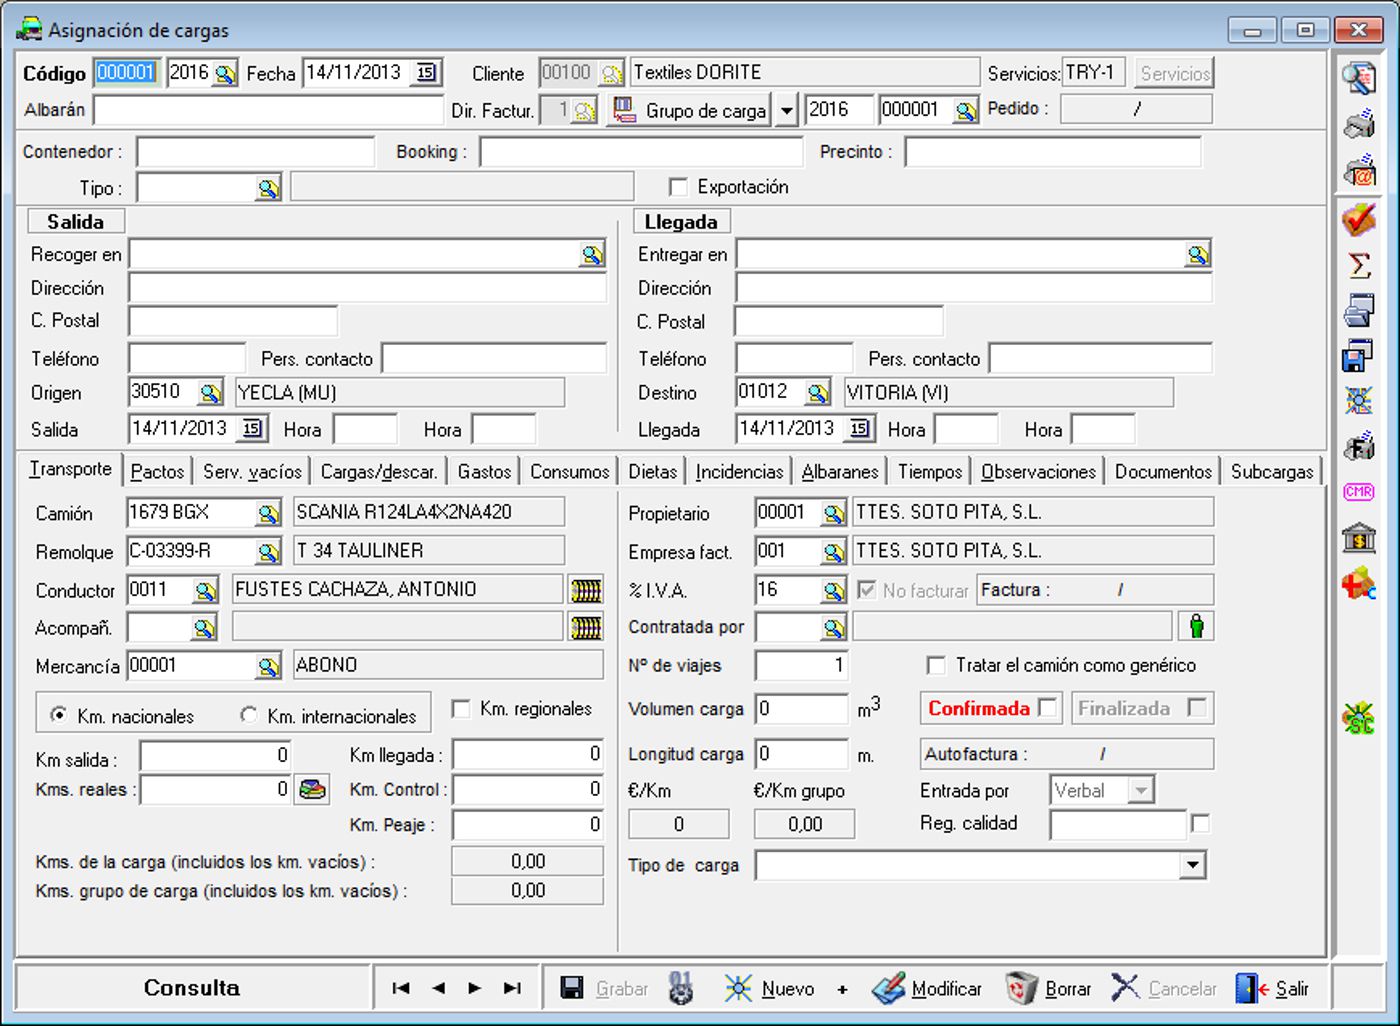Screen dimensions: 1400x1026
Task: Click the CMR document icon
Action: pos(1359,492)
